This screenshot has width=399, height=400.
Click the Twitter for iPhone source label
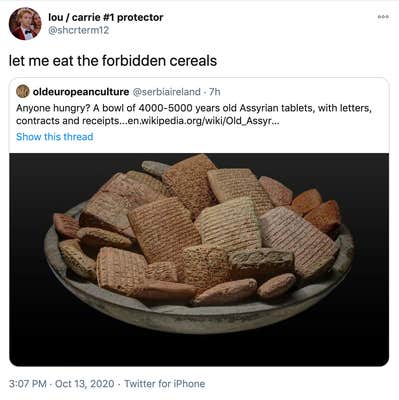coord(165,384)
